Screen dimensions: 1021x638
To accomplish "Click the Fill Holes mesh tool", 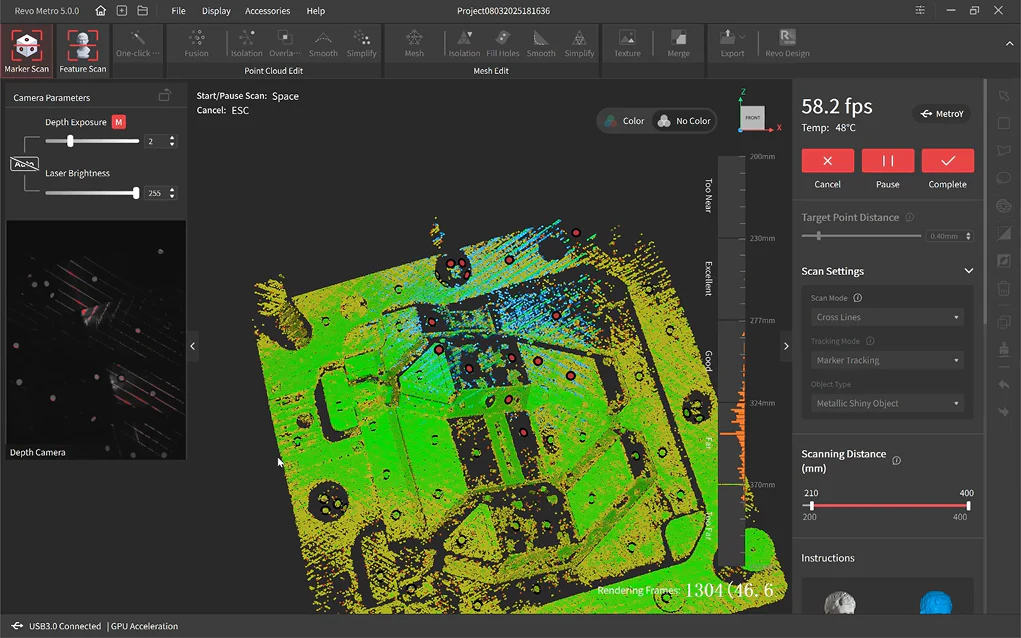I will click(x=502, y=44).
